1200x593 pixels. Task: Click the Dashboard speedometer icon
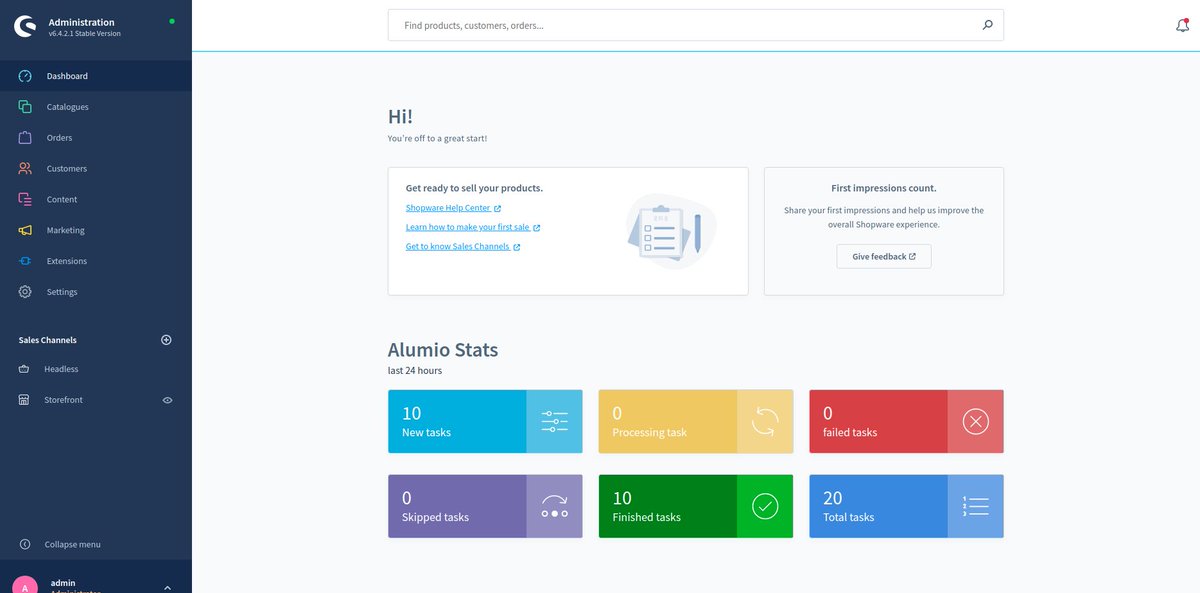tap(25, 76)
